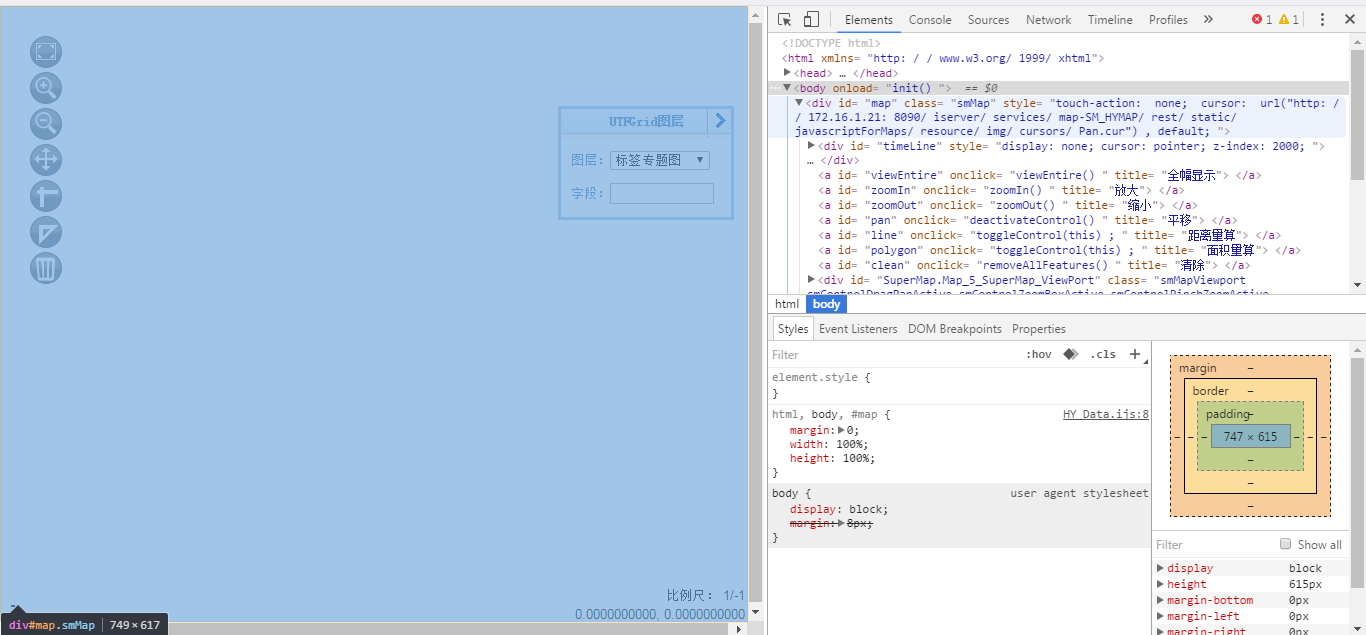Expand the margin shorthand under html, body, #map
Image resolution: width=1366 pixels, height=635 pixels.
click(x=842, y=430)
